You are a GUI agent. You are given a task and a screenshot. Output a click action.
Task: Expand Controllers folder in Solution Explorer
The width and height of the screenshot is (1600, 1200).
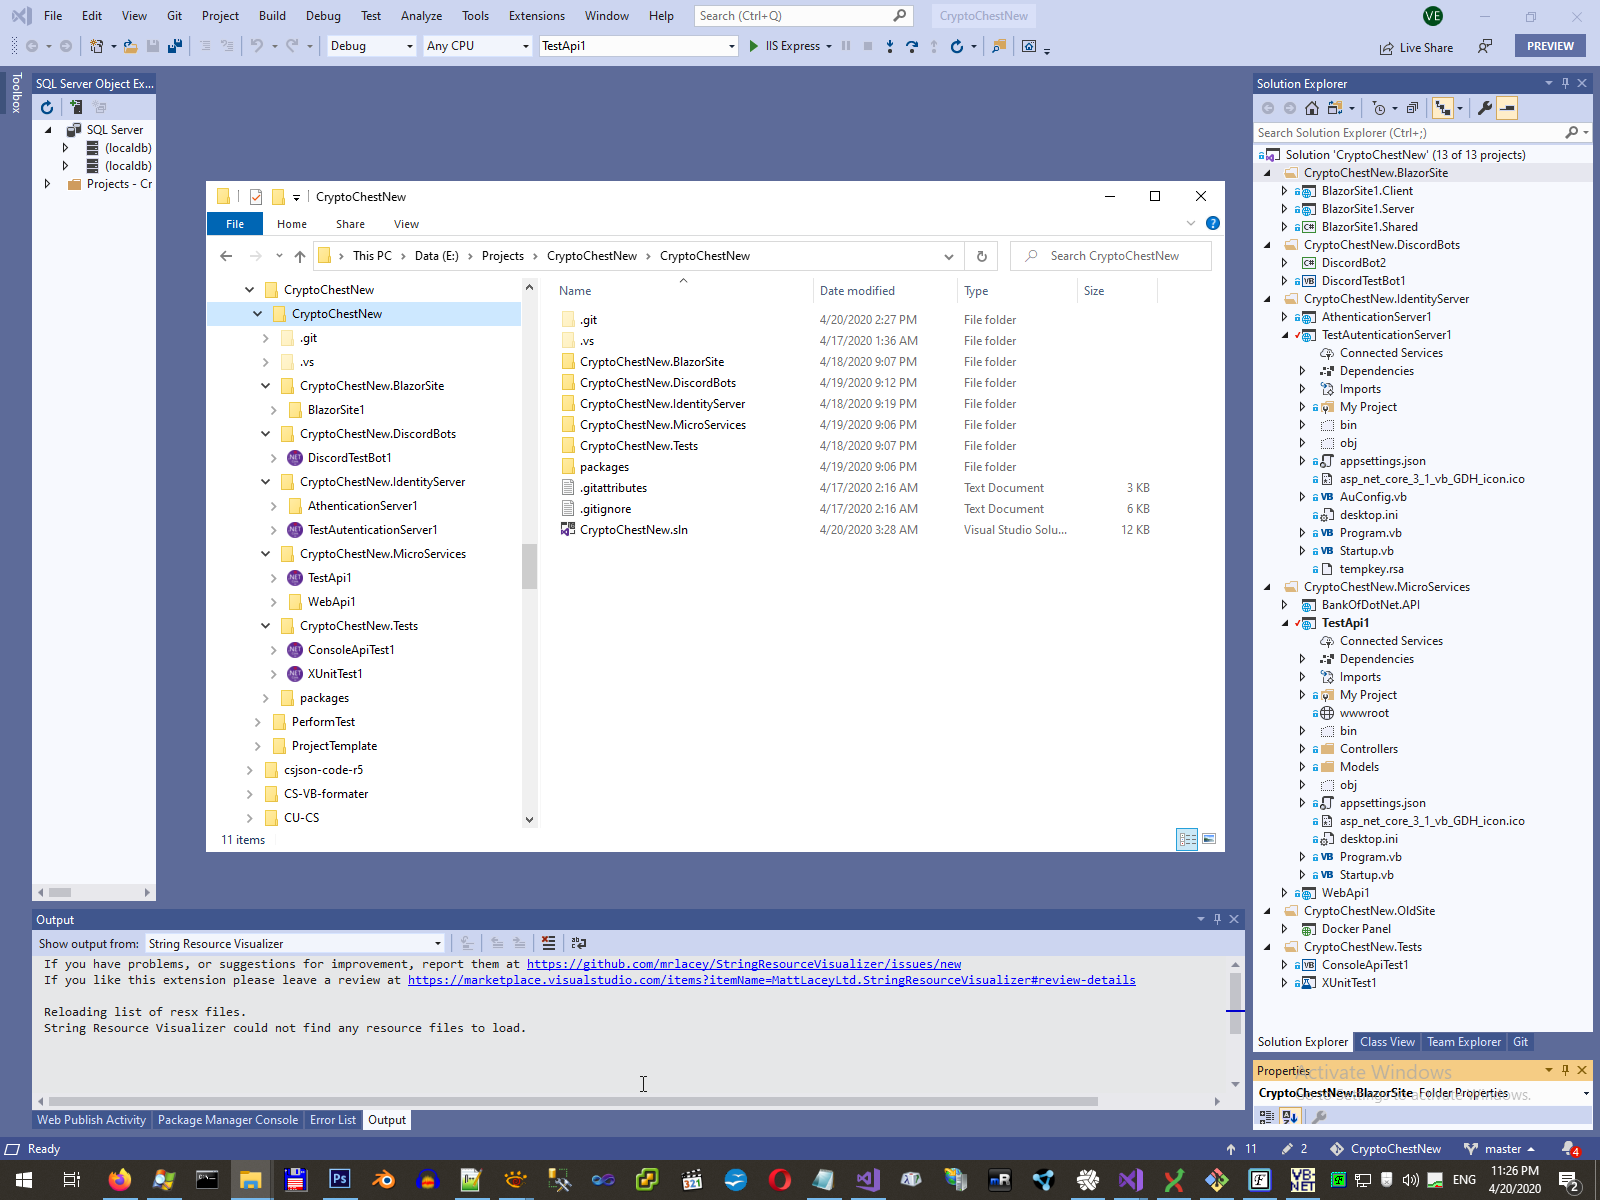pos(1302,749)
